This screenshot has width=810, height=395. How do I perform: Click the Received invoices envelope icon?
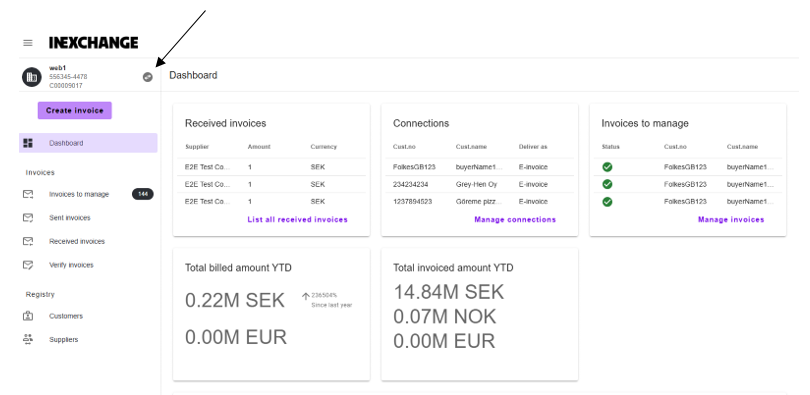(28, 241)
